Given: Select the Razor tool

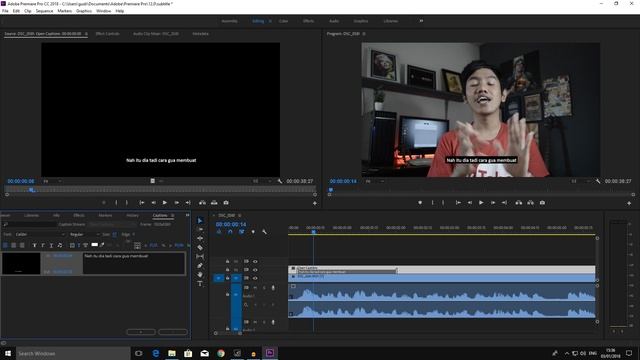Looking at the screenshot, I should tap(200, 247).
